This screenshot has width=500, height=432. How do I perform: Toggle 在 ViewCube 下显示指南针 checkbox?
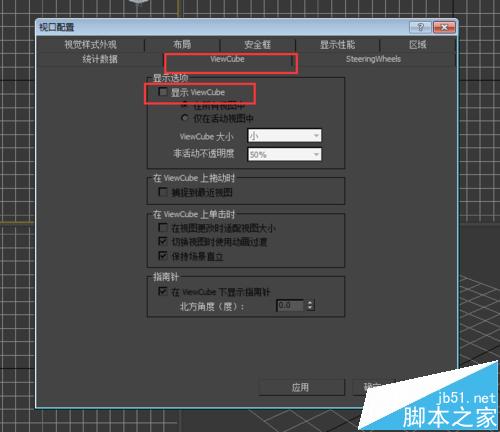point(163,291)
